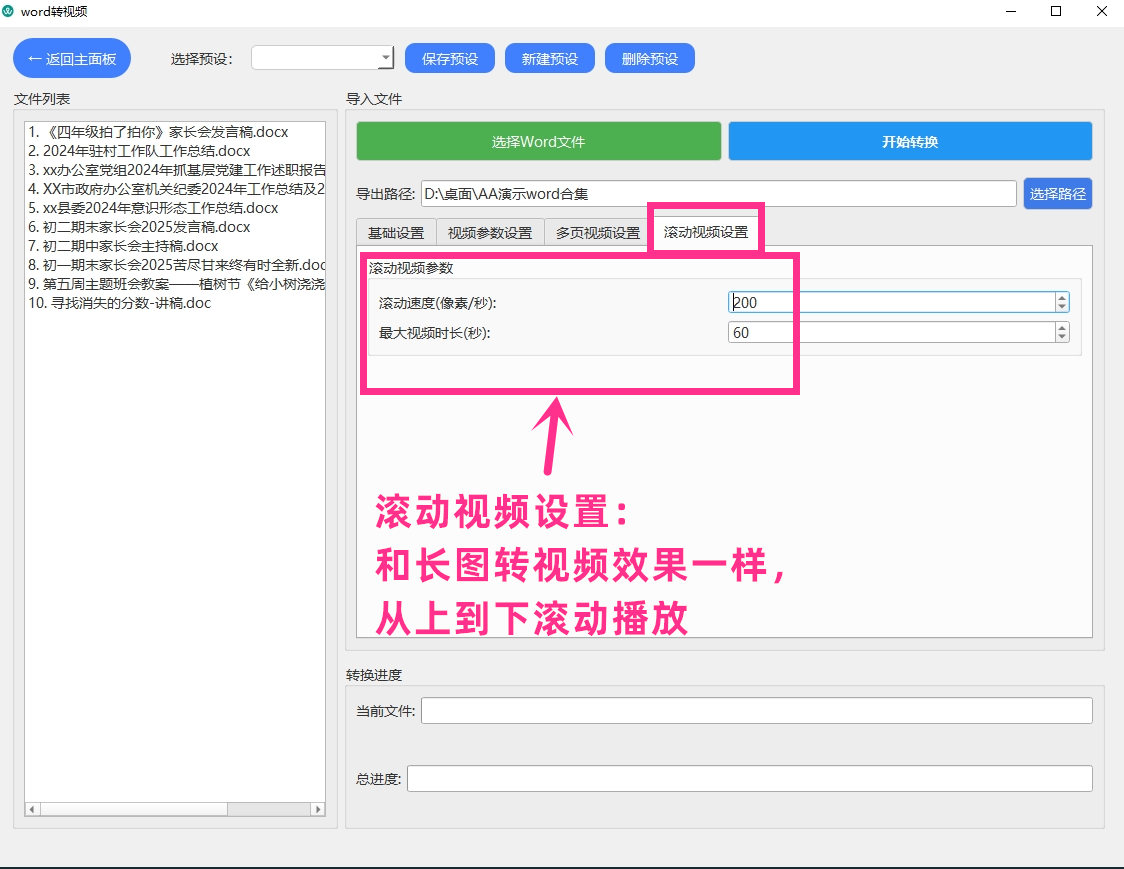The width and height of the screenshot is (1124, 869).
Task: Select file 4 XX市政府办公室机关纪委
Action: (175, 189)
